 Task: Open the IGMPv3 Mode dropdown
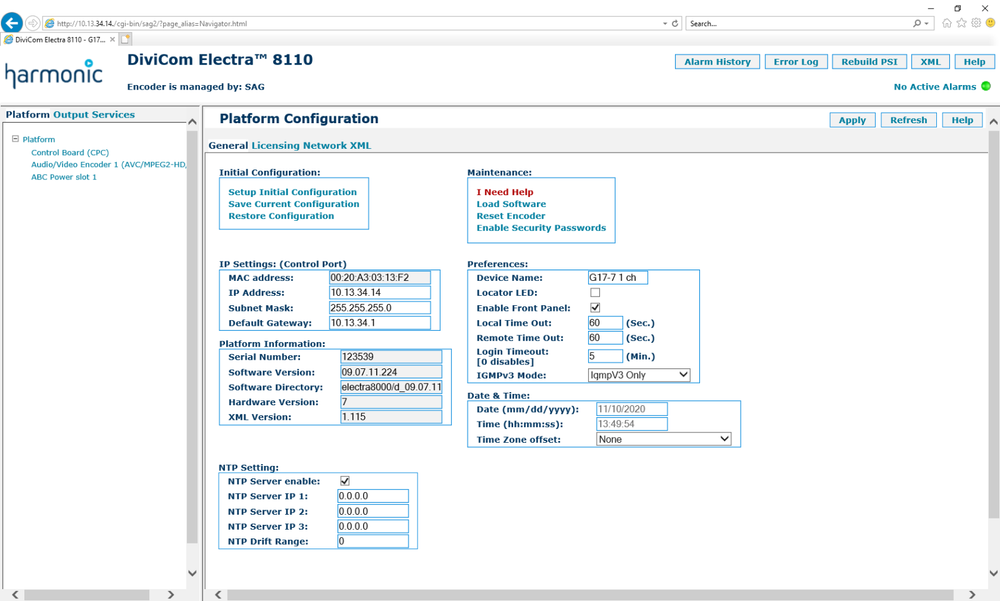(x=638, y=375)
